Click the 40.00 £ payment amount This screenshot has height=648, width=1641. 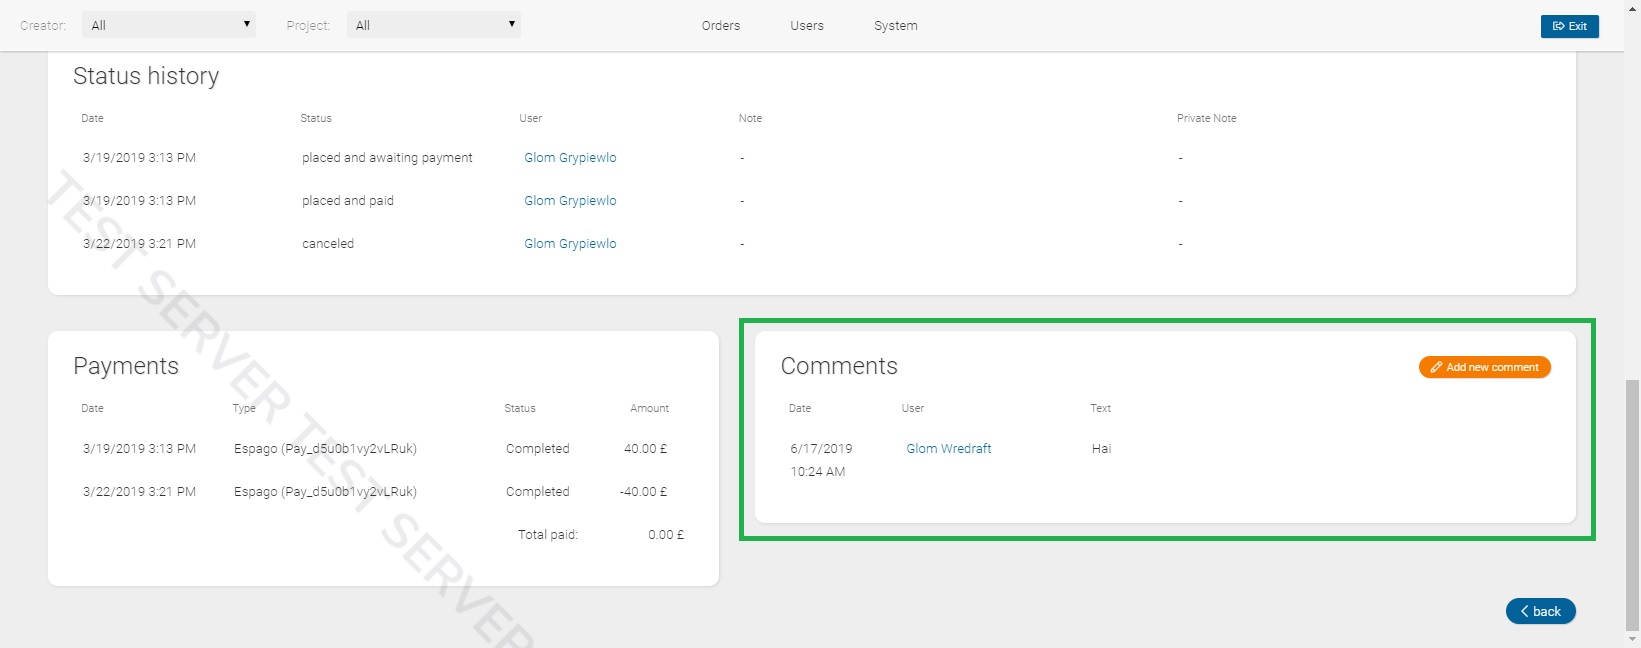click(x=645, y=449)
